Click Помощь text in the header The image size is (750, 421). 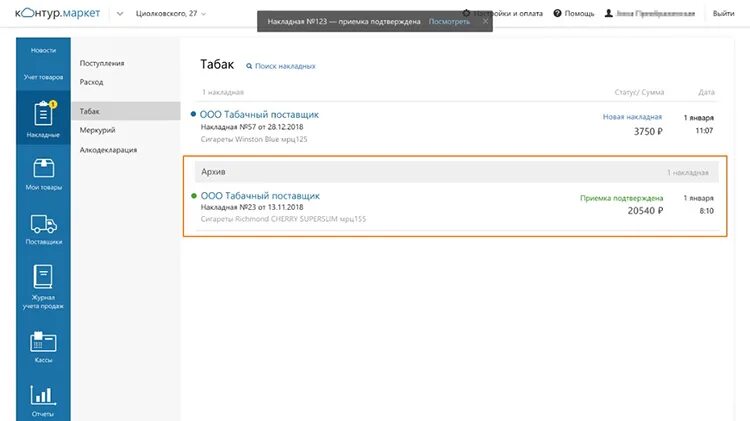click(x=579, y=13)
